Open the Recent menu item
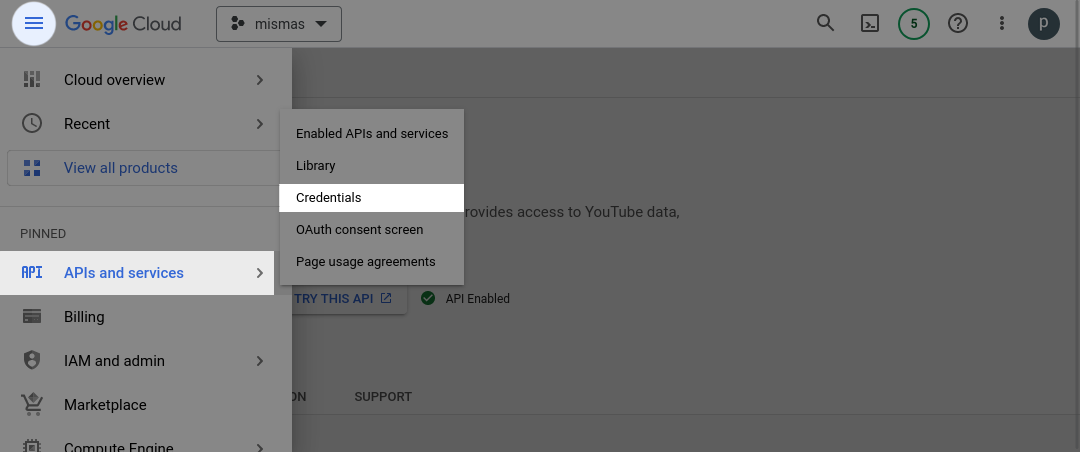This screenshot has width=1080, height=452. point(146,124)
